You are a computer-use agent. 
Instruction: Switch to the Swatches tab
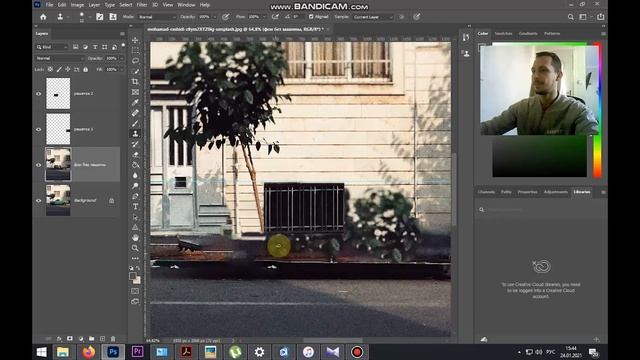pos(503,33)
